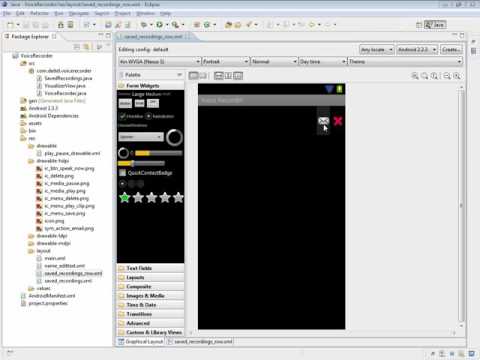Click the rightmost zoom-in icon above canvas
The width and height of the screenshot is (480, 360).
pyautogui.click(x=457, y=76)
